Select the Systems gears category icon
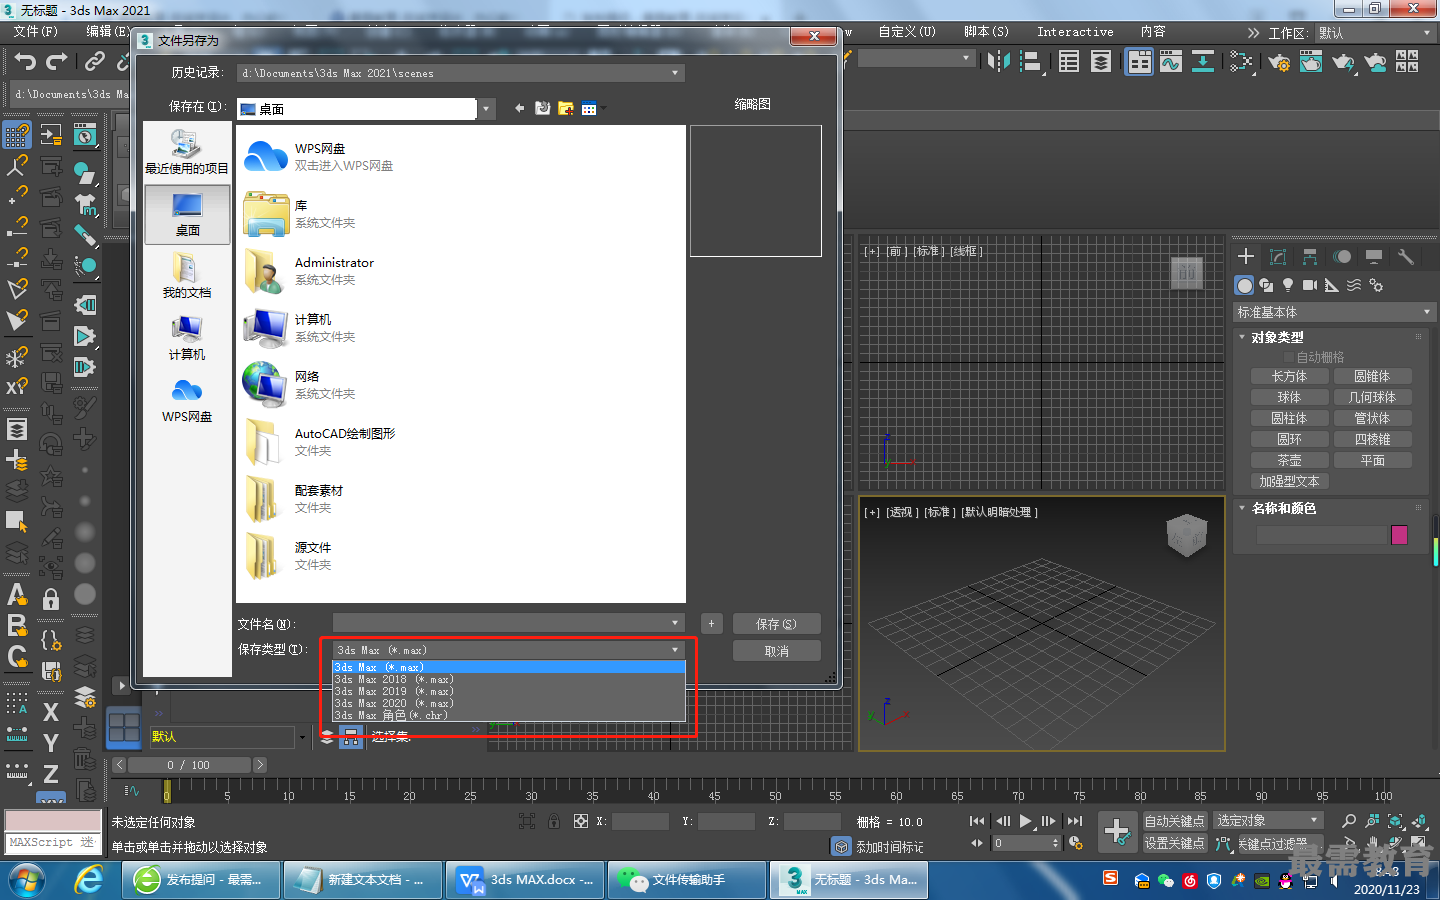The image size is (1440, 900). [x=1376, y=285]
